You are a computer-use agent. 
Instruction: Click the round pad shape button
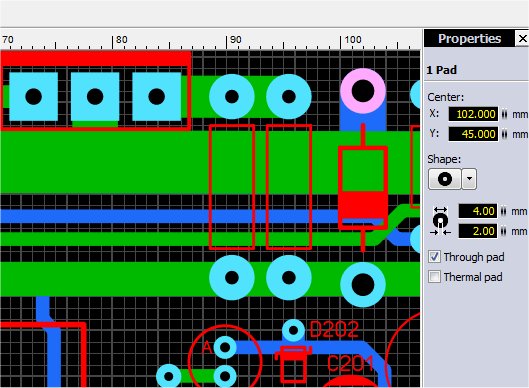coord(444,179)
